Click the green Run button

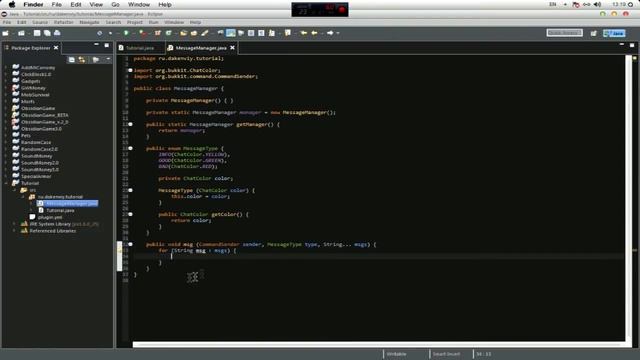(127, 33)
